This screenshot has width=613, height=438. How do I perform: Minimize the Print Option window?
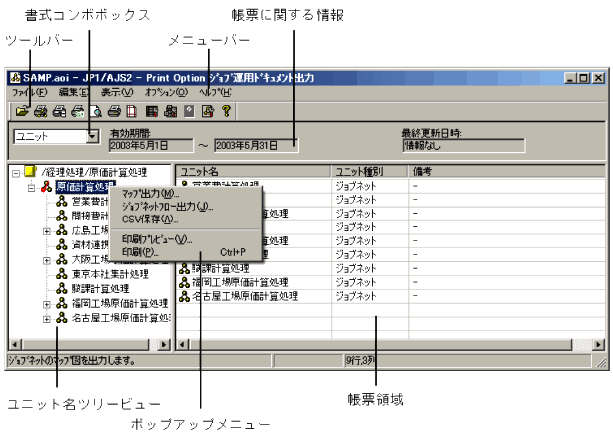coord(570,78)
